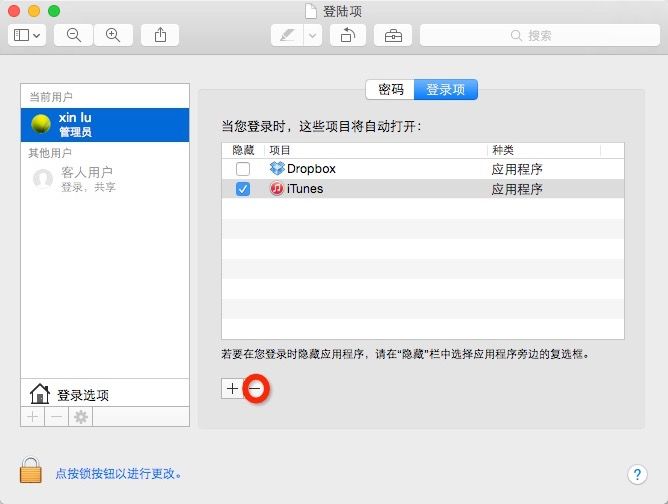Select the markup pen tool icon
The image size is (668, 504).
pyautogui.click(x=287, y=35)
